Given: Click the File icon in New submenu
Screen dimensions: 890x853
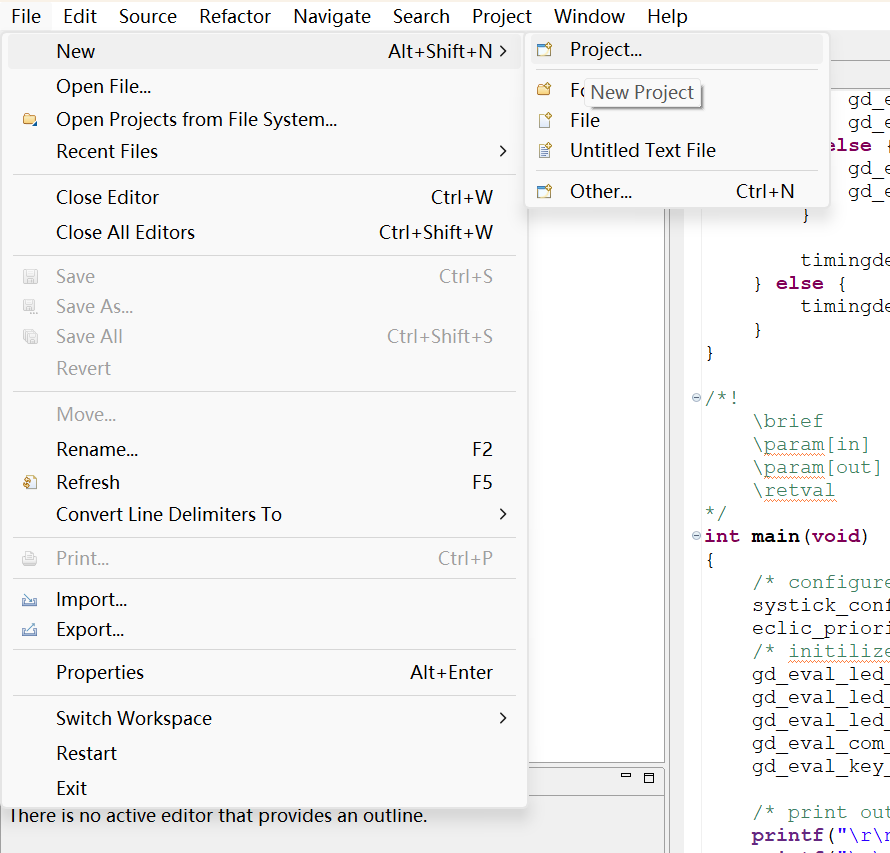Looking at the screenshot, I should pos(544,121).
